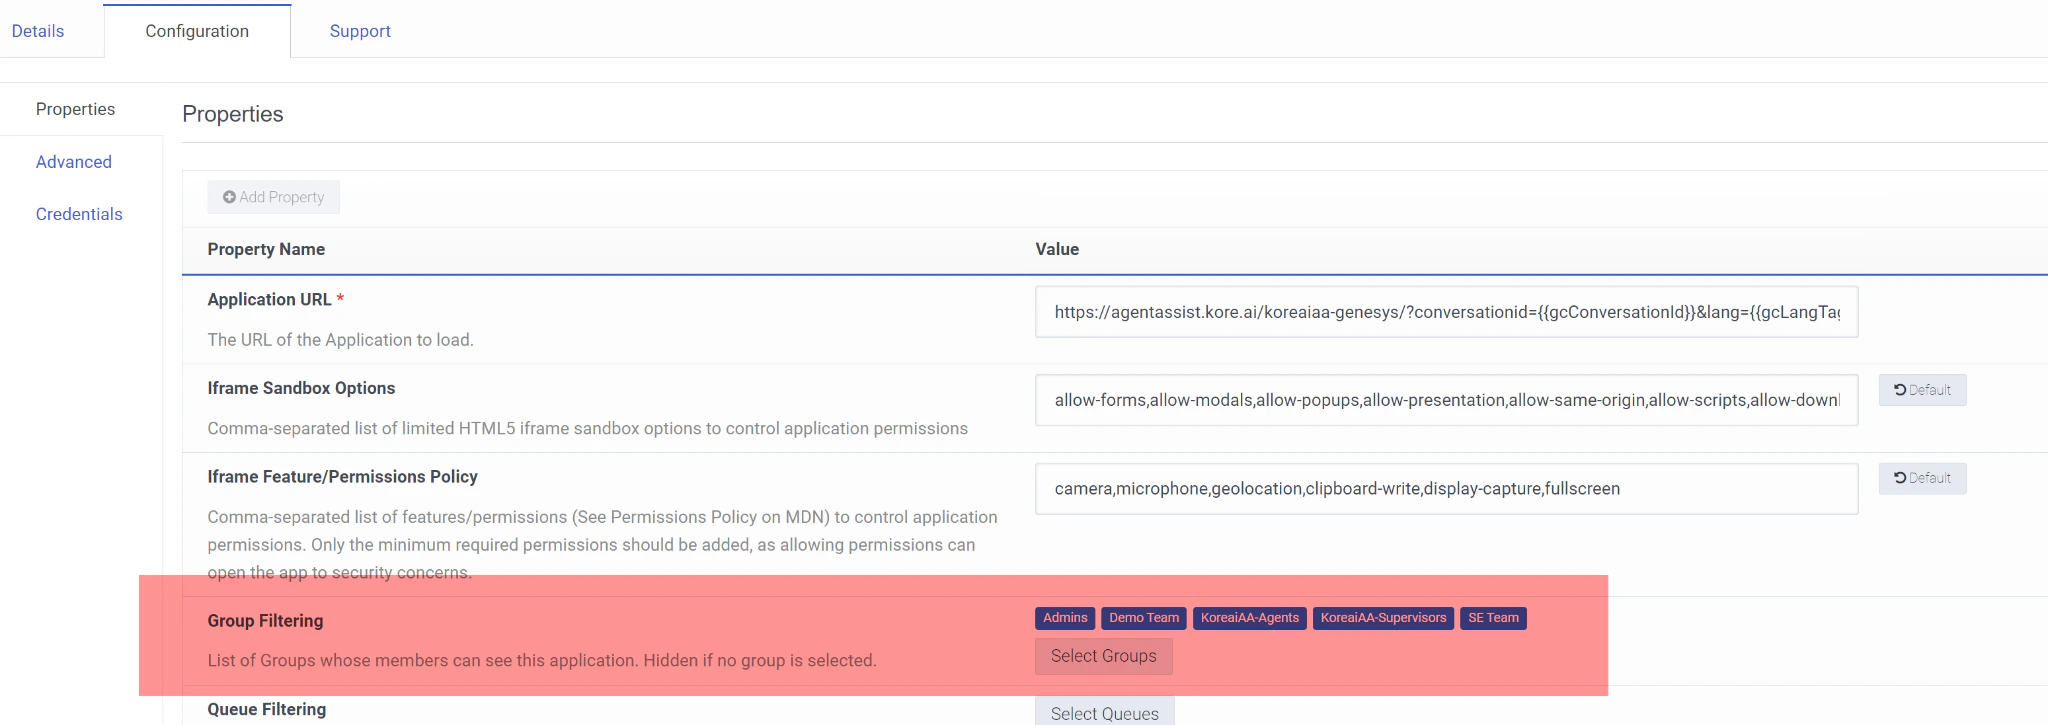This screenshot has width=2048, height=725.
Task: Select the SE Team group tag
Action: [x=1492, y=618]
